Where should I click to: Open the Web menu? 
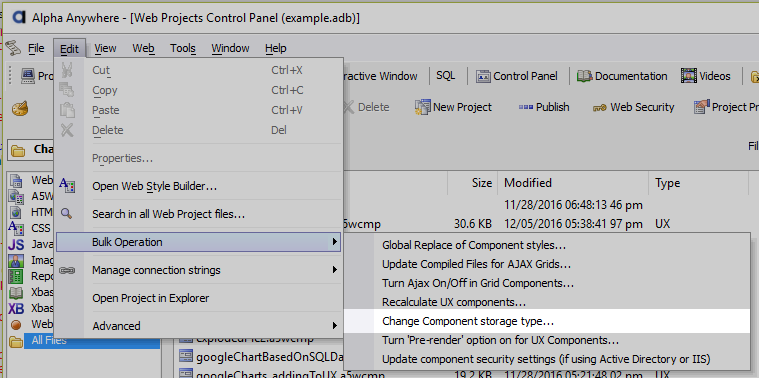pyautogui.click(x=143, y=48)
